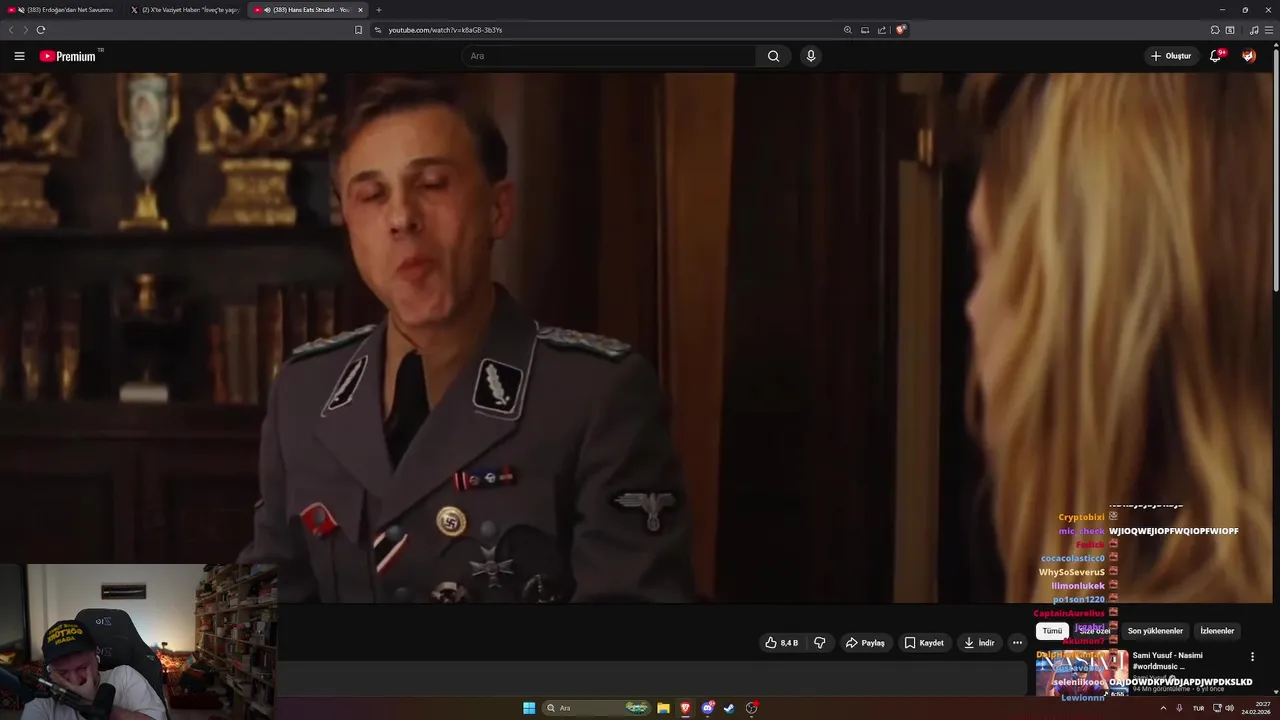Close the Hans Eats Strudel tab
Screen dimensions: 1280x720
(x=361, y=10)
